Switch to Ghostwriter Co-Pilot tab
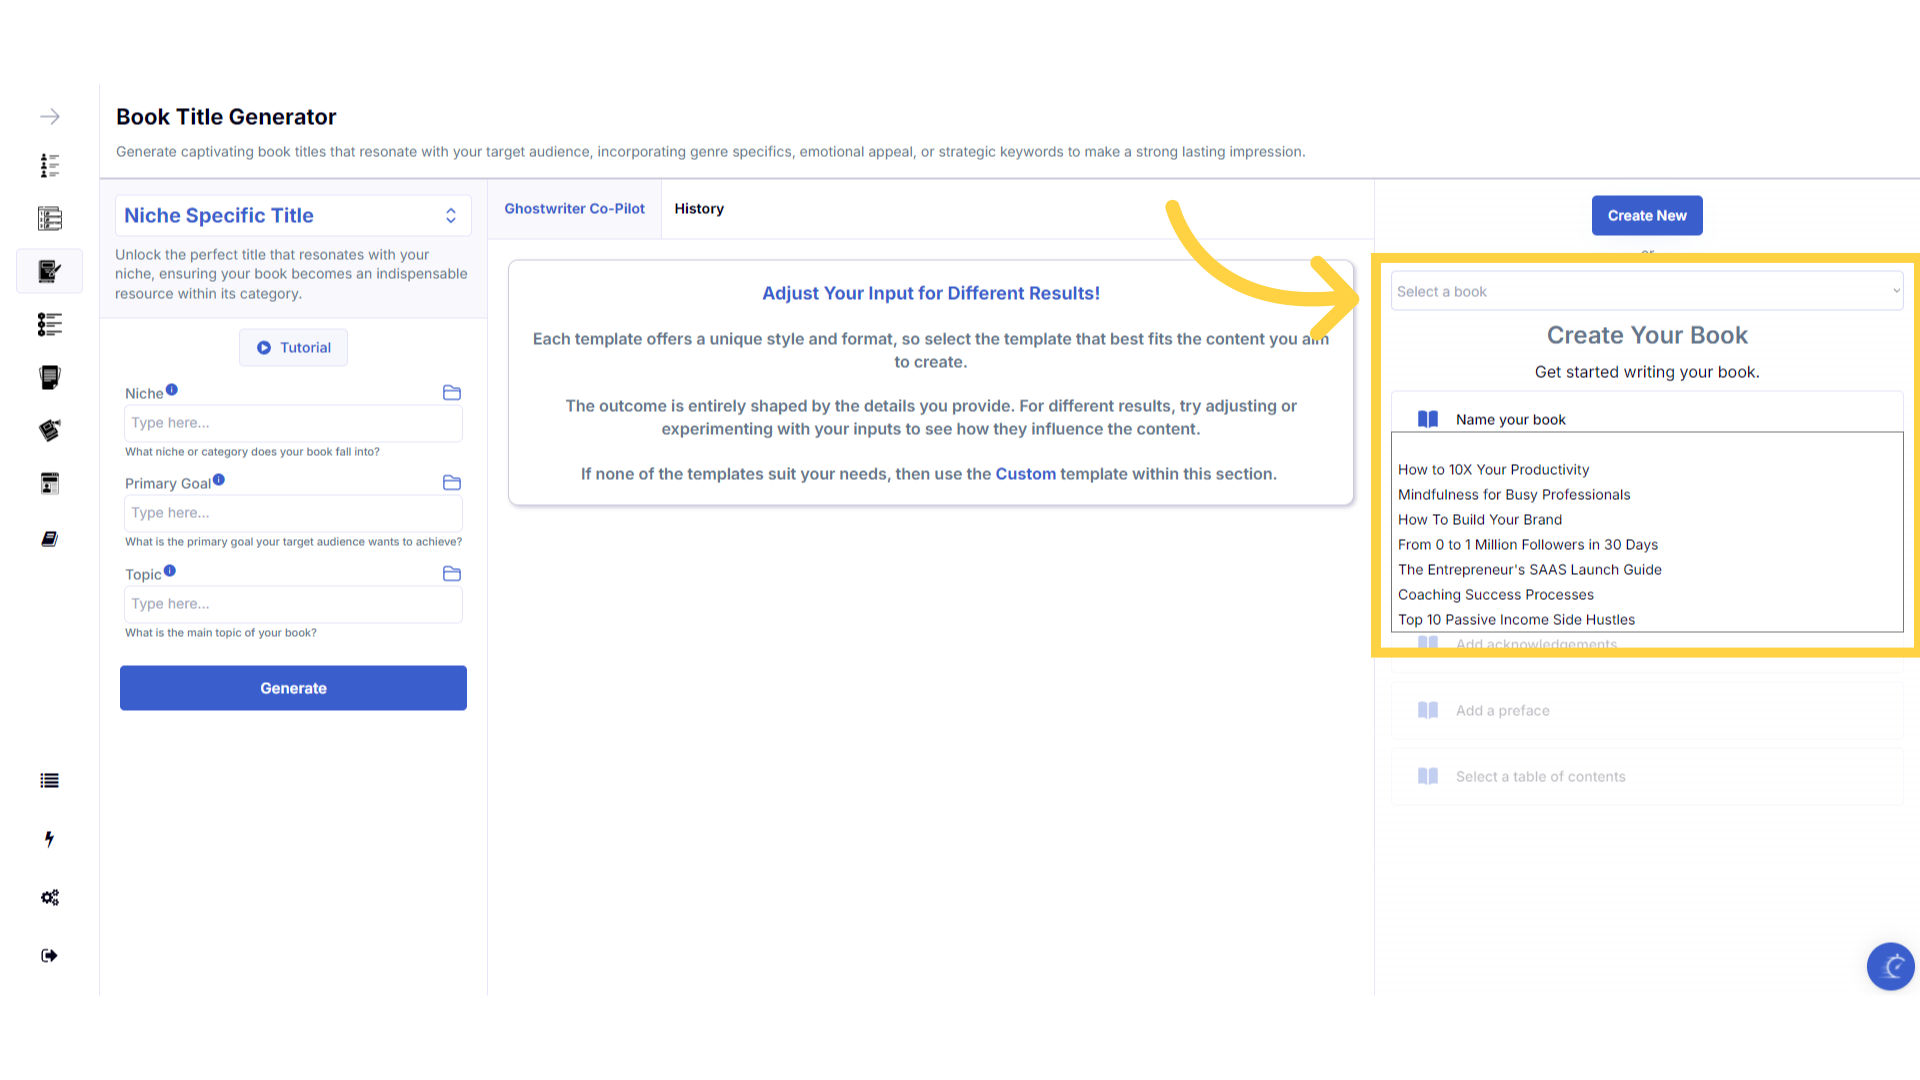Image resolution: width=1920 pixels, height=1080 pixels. coord(574,209)
